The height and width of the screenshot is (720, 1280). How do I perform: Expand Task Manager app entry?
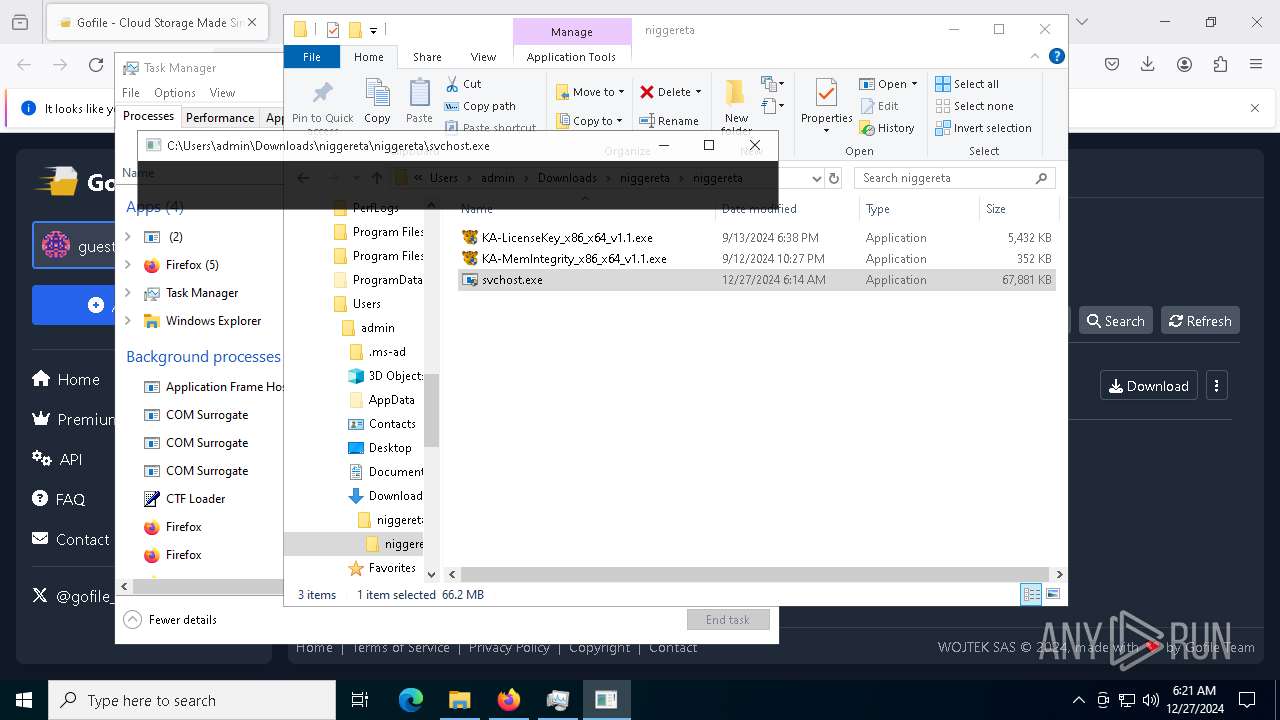click(128, 293)
